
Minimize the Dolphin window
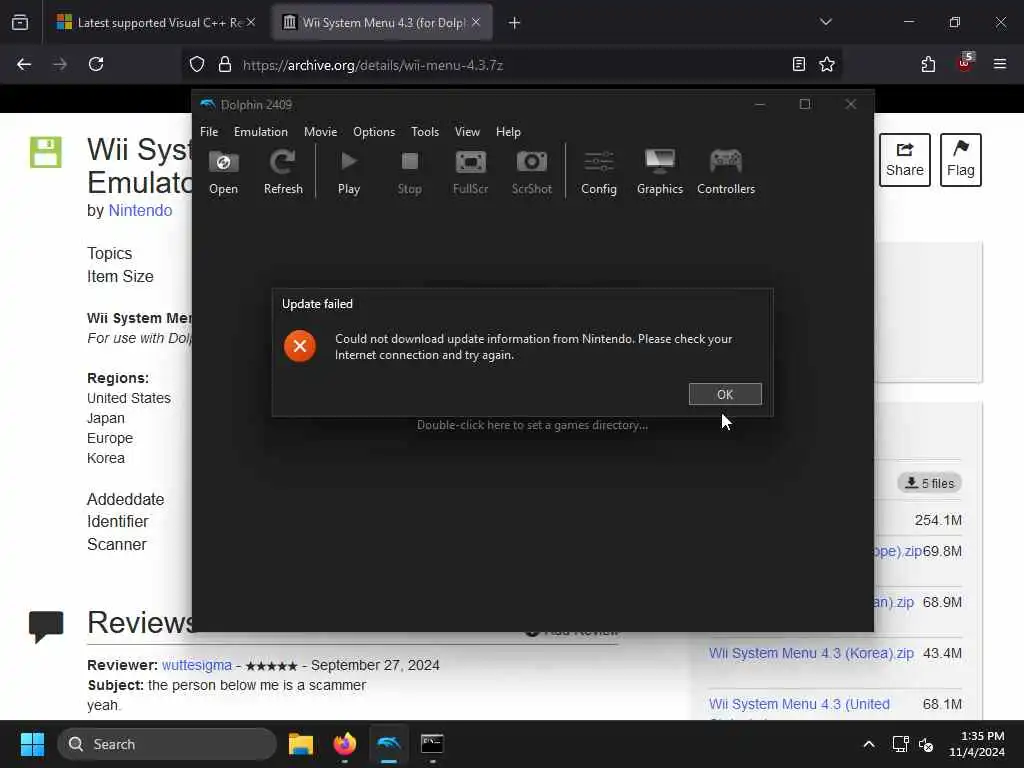click(x=760, y=104)
